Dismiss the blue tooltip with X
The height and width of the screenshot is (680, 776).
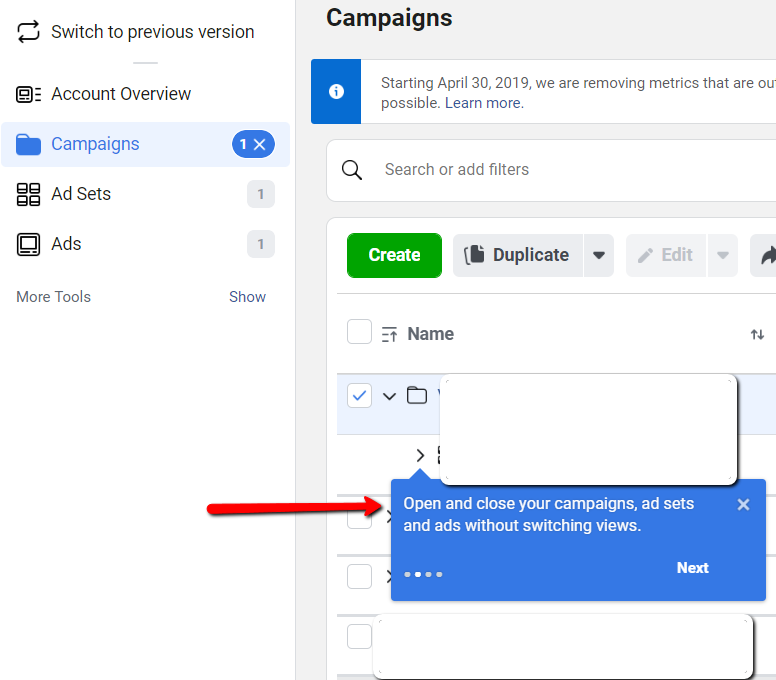743,505
